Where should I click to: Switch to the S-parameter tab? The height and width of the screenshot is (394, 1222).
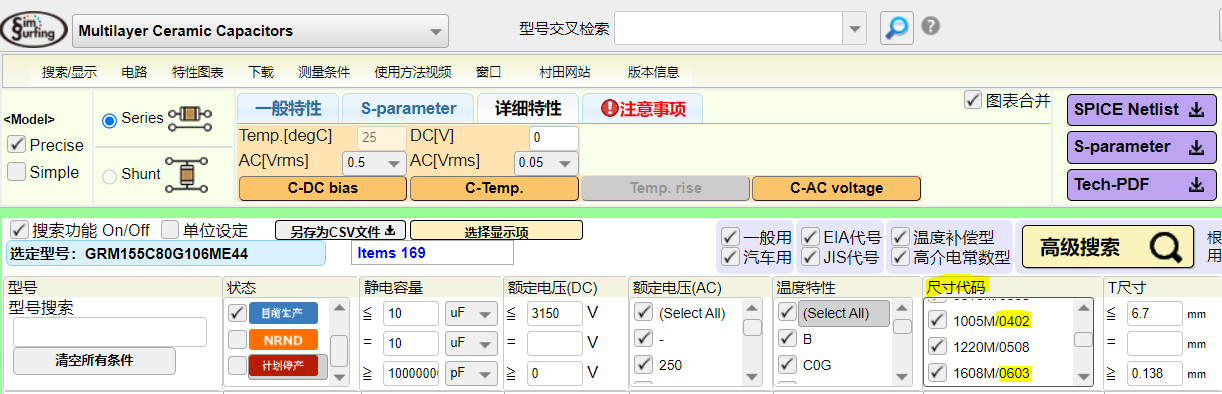tap(408, 108)
